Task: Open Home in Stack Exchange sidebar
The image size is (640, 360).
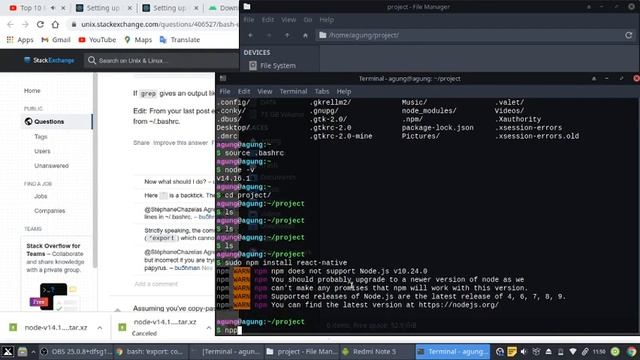Action: (x=32, y=91)
